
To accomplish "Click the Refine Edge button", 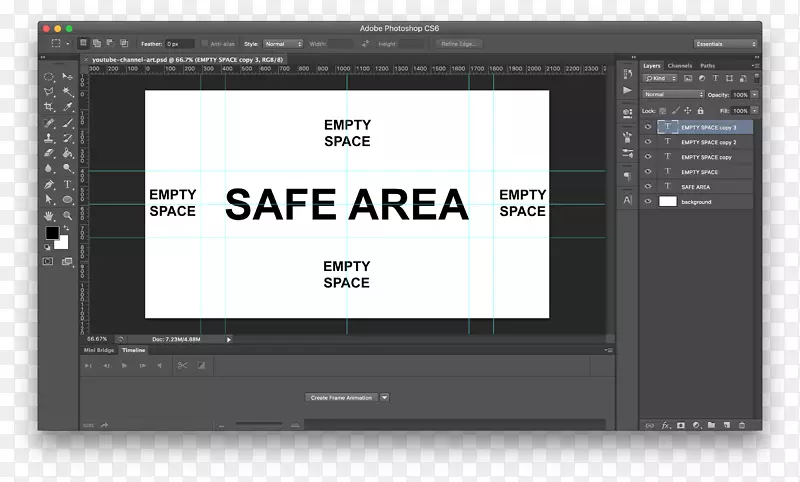I will coord(460,44).
